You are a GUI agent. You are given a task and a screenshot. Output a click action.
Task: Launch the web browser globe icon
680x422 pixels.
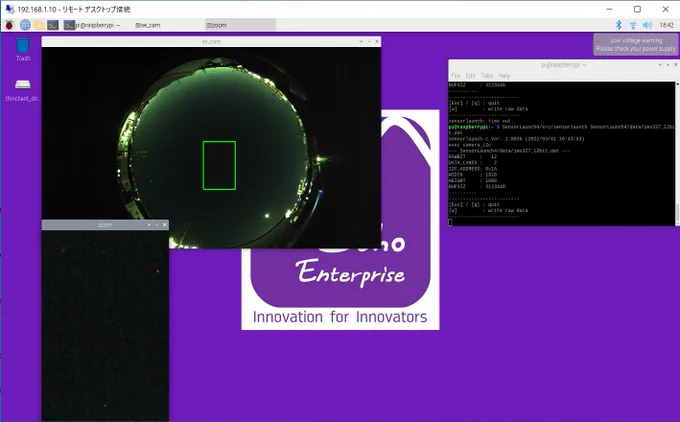tap(25, 25)
